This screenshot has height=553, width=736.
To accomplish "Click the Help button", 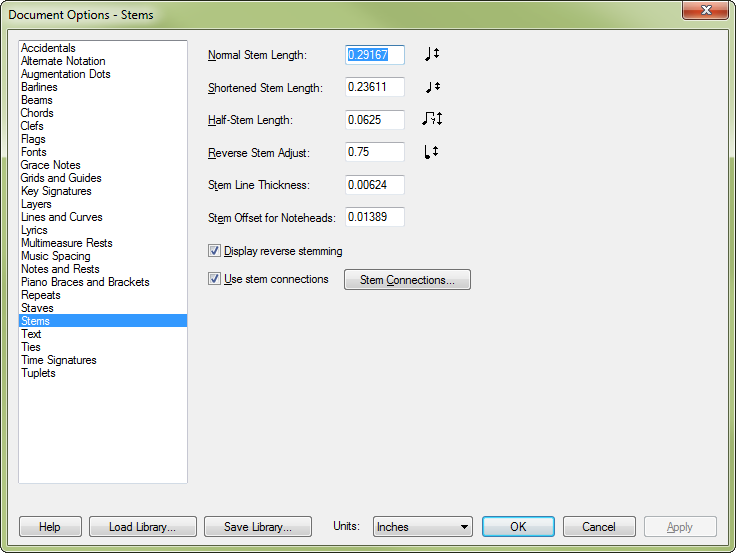I will 49,527.
